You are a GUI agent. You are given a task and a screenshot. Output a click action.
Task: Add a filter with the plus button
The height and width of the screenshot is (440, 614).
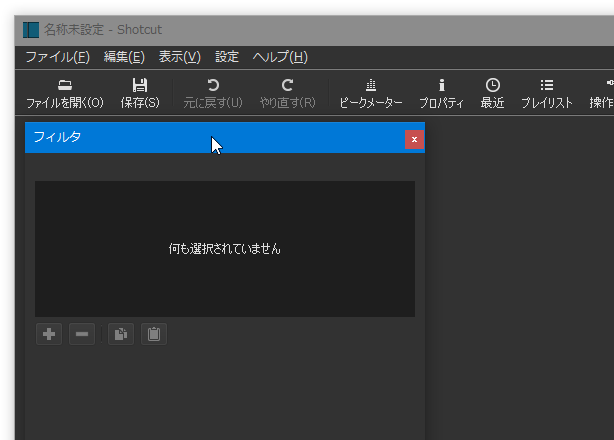point(49,334)
